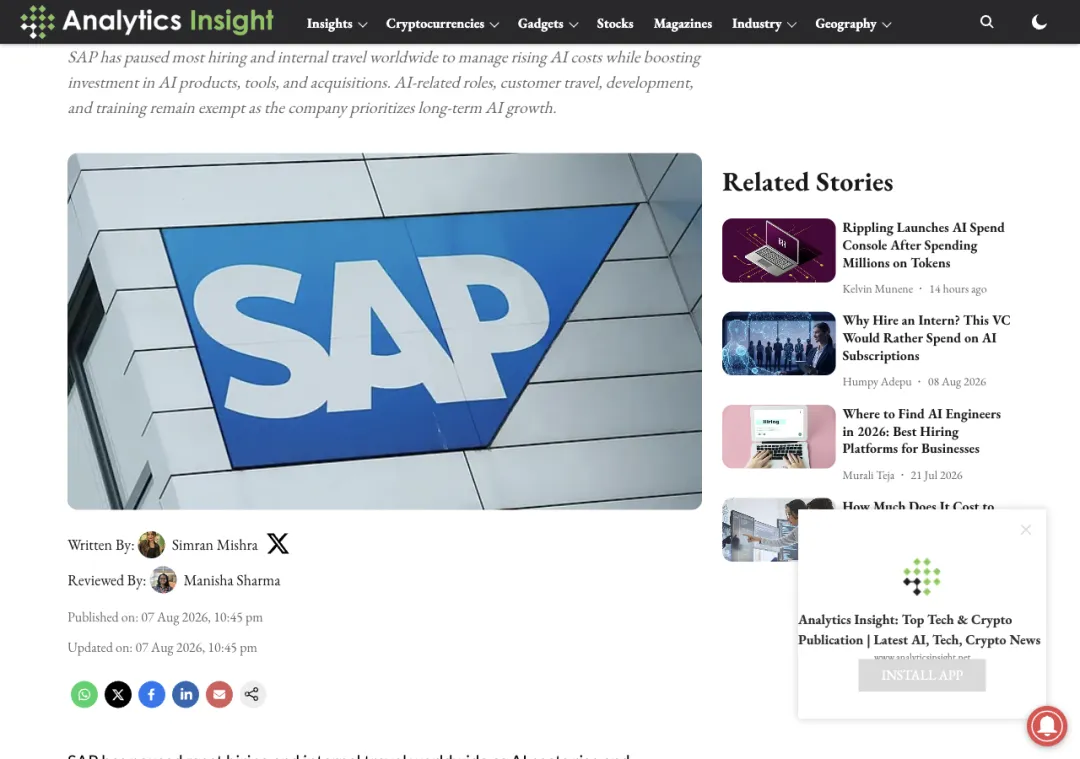Share article on Facebook icon

click(152, 694)
